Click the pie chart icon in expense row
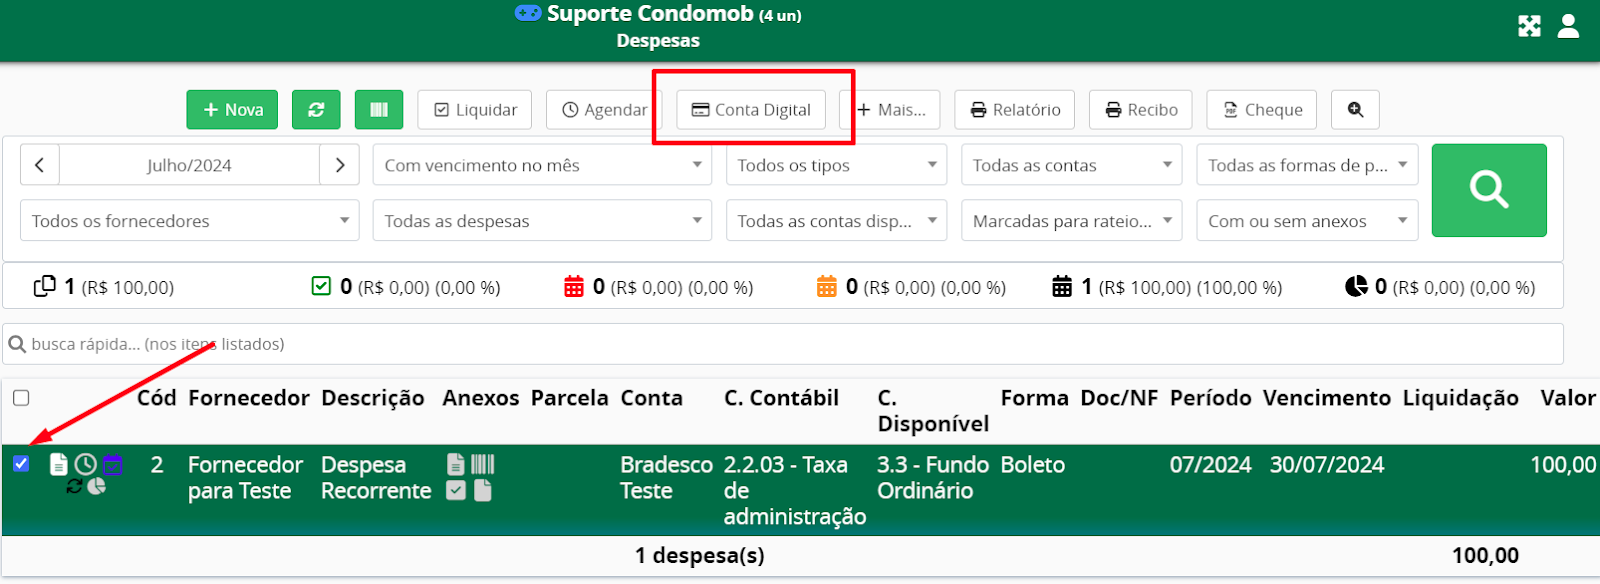Image resolution: width=1600 pixels, height=584 pixels. 97,487
